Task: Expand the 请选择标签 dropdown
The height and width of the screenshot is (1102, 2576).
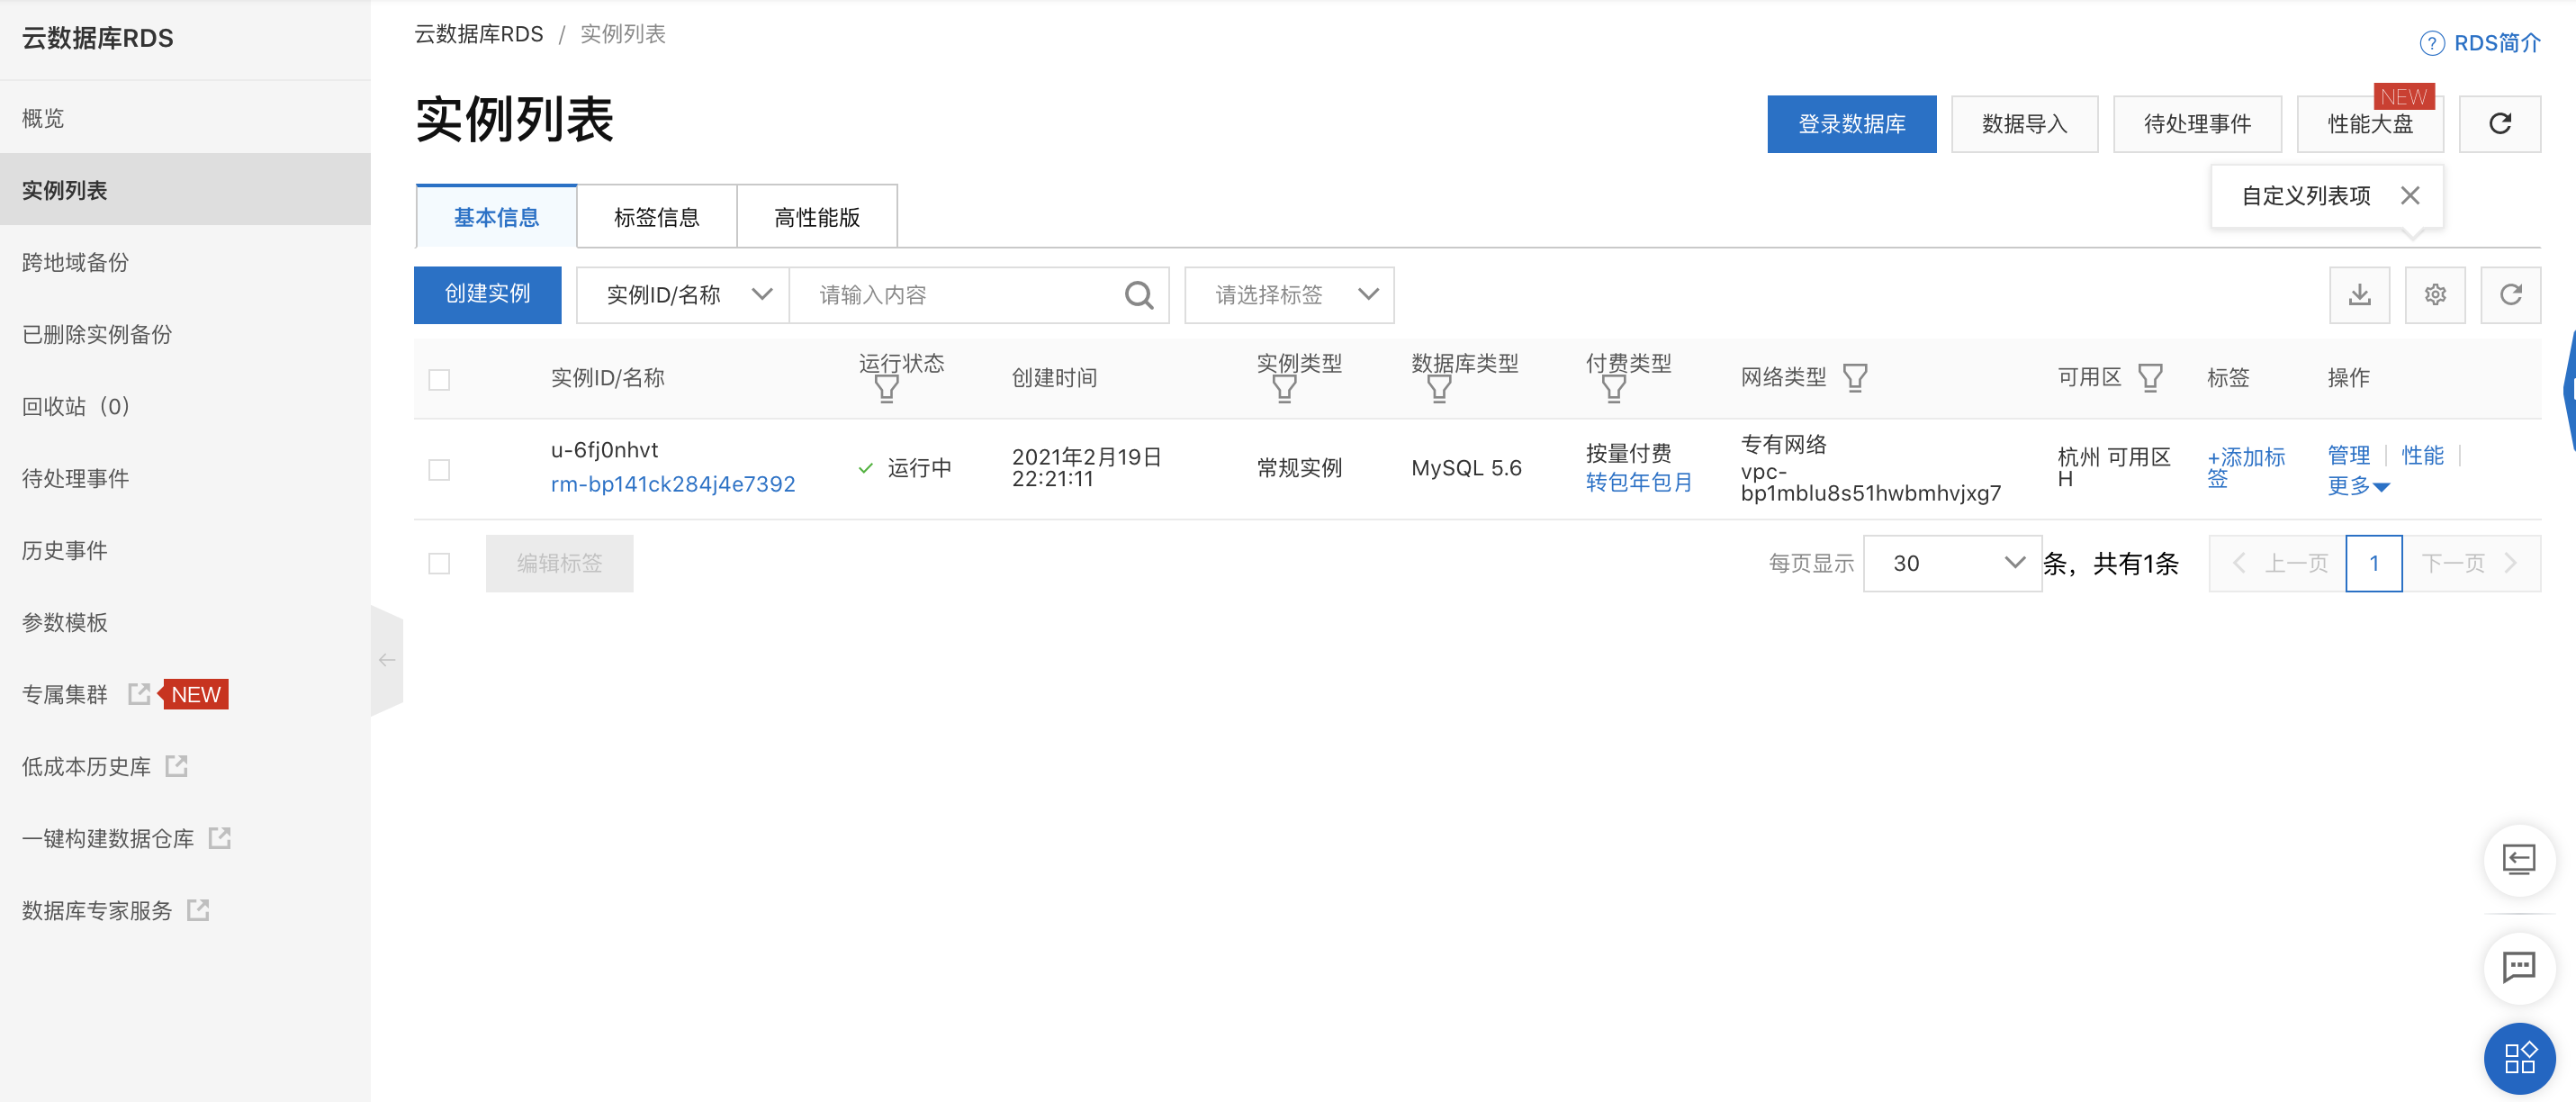Action: 1288,295
